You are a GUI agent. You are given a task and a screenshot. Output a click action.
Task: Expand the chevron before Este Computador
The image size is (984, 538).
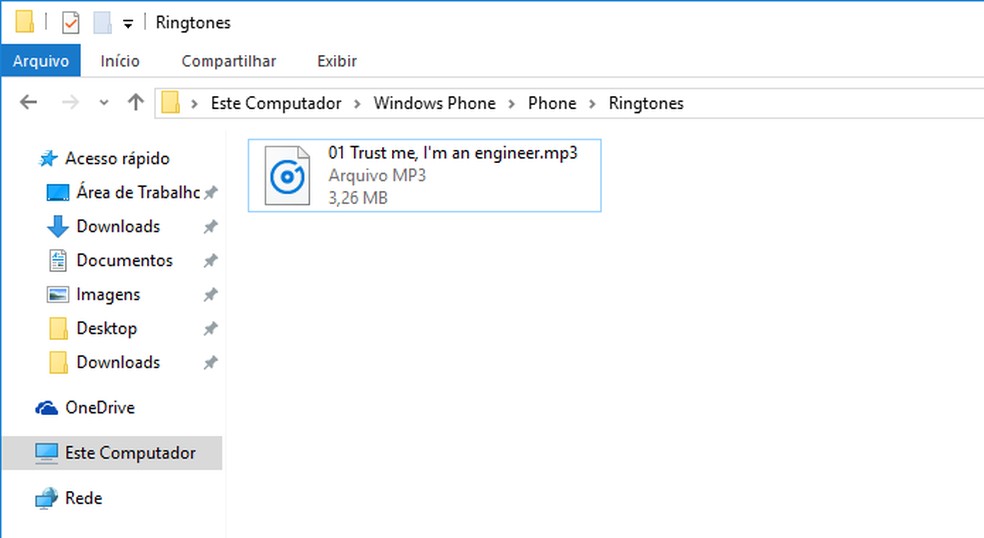pos(195,104)
